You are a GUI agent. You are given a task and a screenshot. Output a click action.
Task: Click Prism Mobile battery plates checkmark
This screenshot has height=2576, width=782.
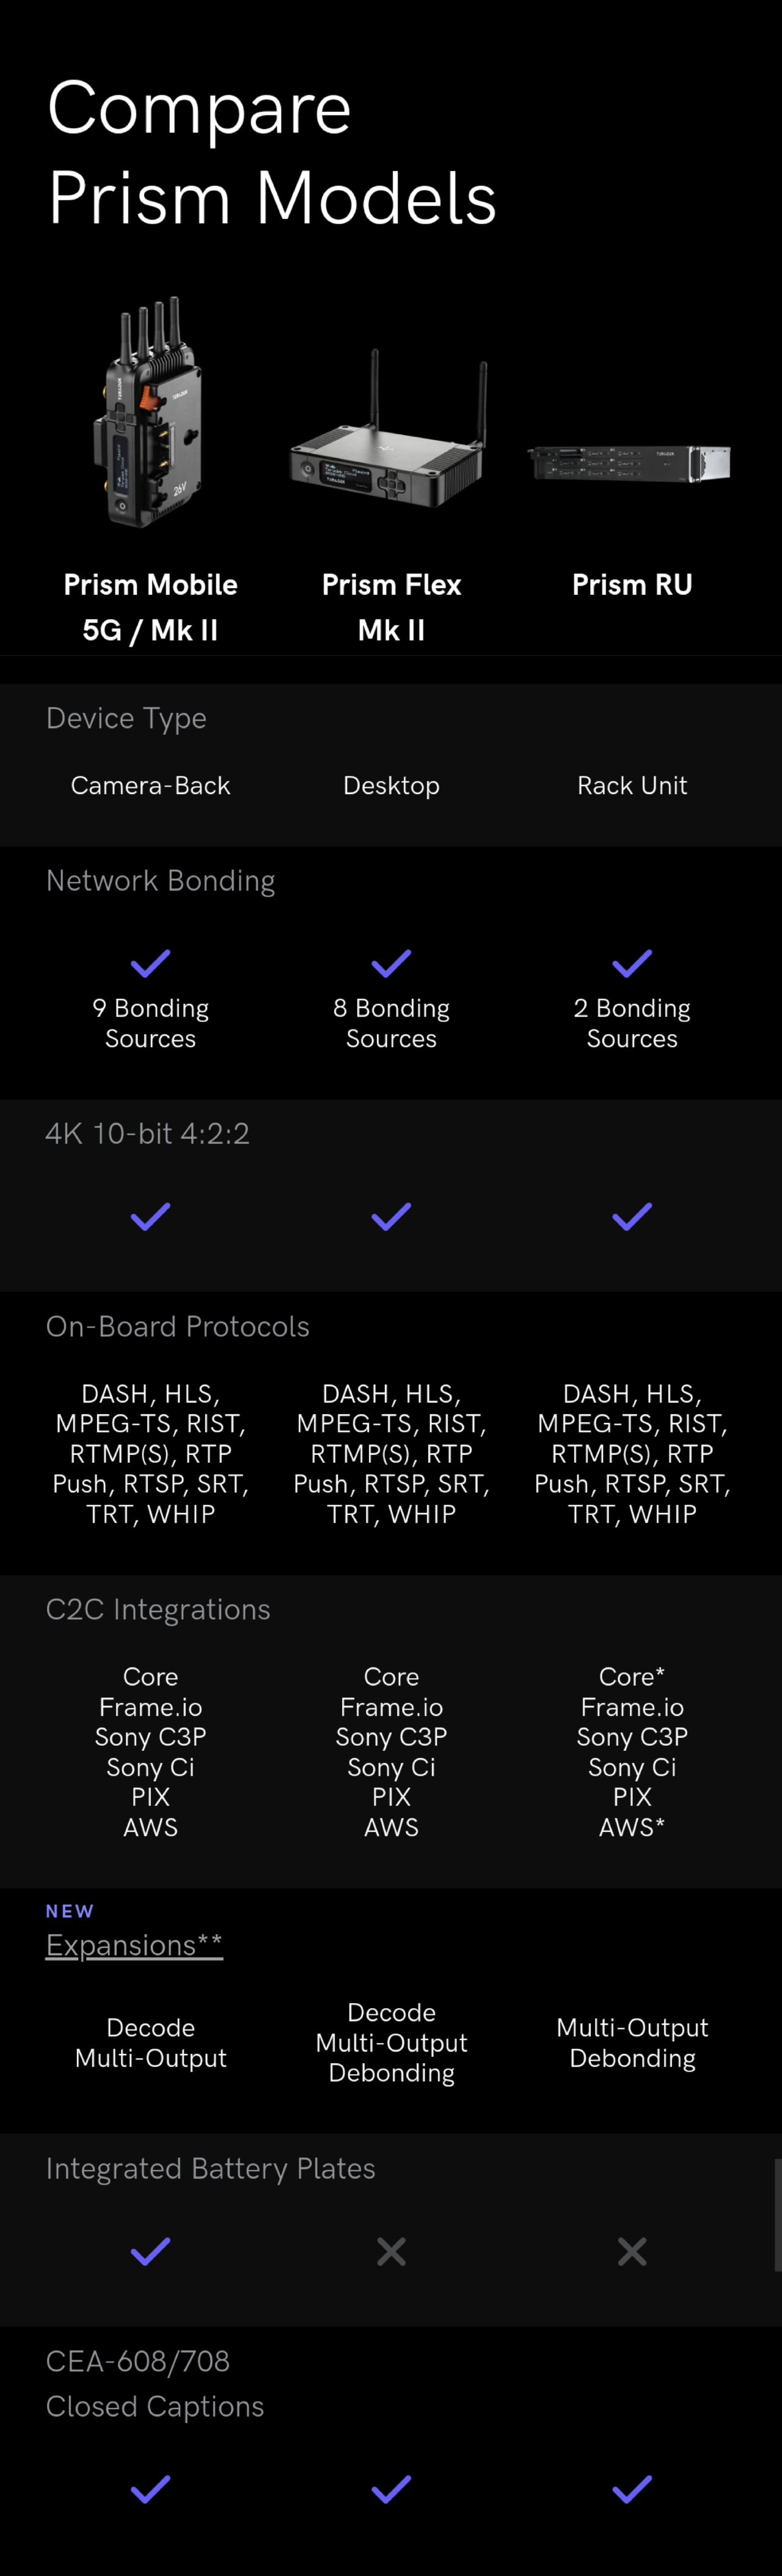150,2252
